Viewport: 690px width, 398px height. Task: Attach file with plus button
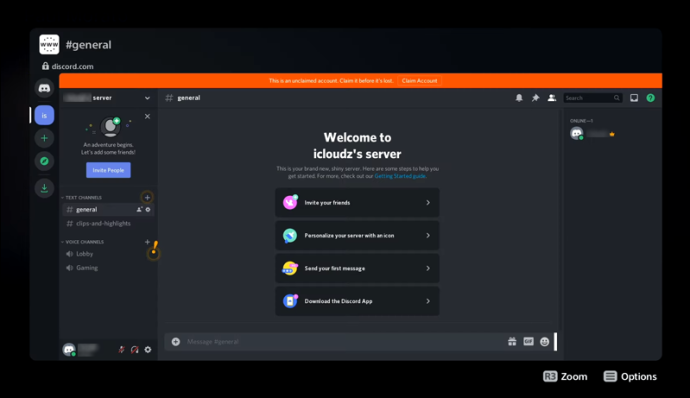(176, 342)
